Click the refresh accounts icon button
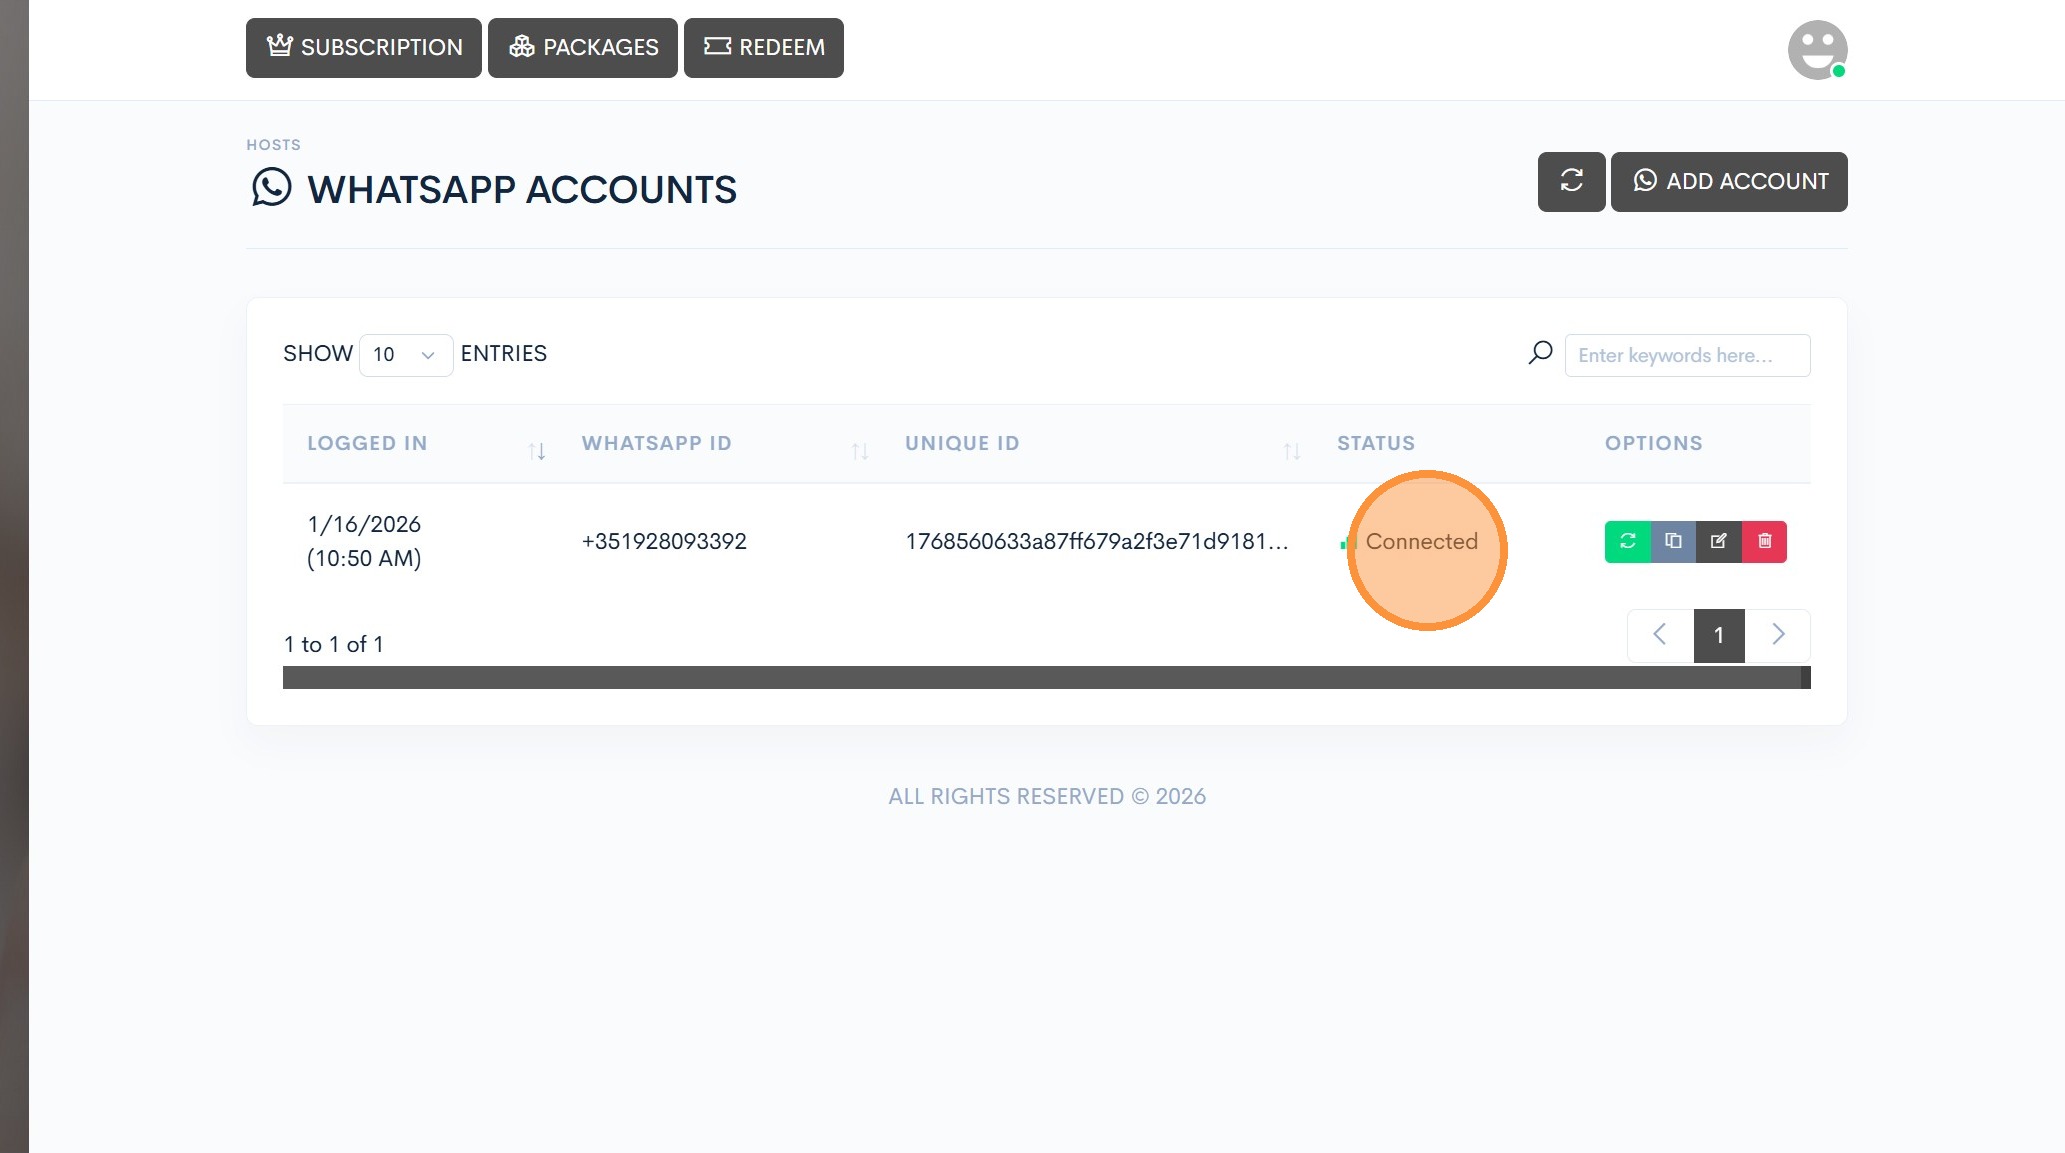 pyautogui.click(x=1571, y=181)
